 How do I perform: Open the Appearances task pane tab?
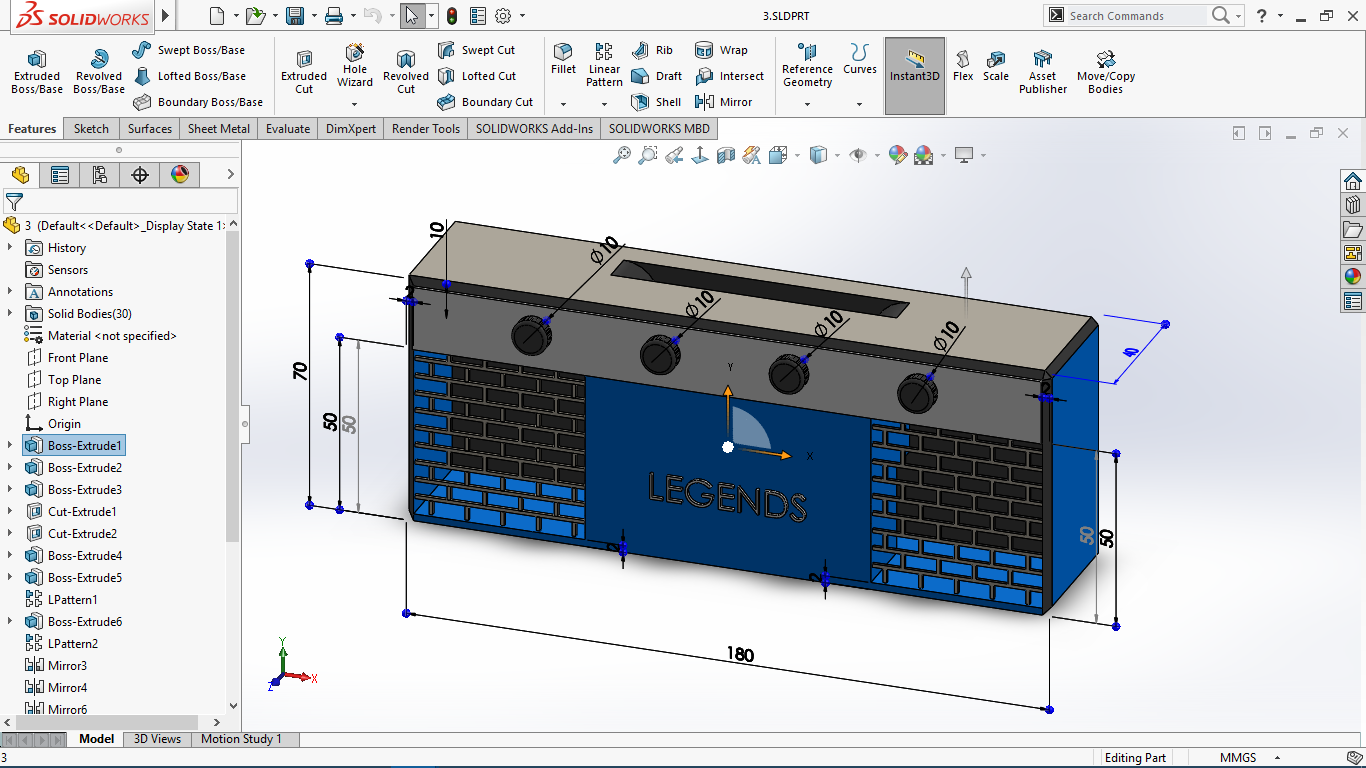(1353, 277)
